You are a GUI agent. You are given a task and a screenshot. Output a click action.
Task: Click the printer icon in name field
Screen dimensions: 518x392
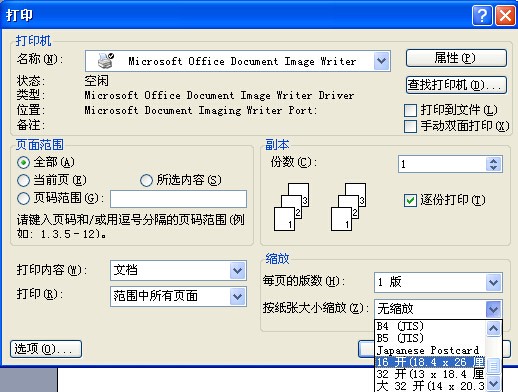[106, 61]
